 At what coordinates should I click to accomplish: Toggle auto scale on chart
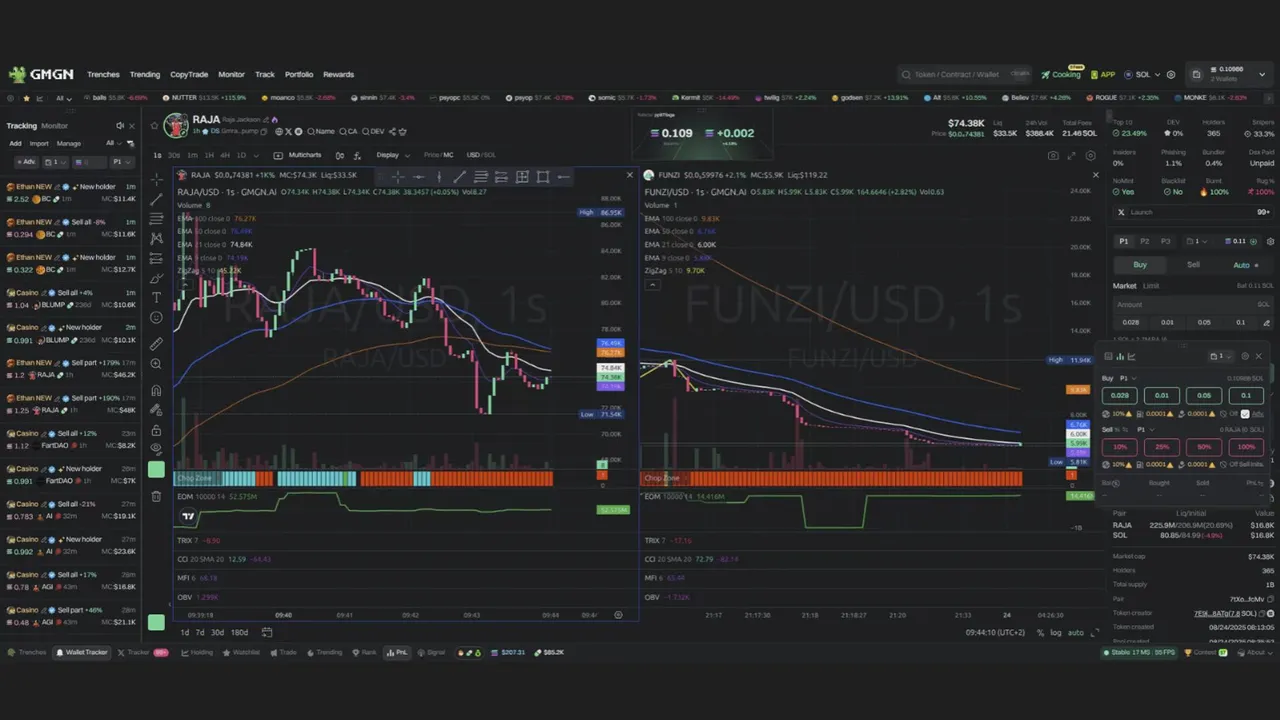tap(1075, 632)
